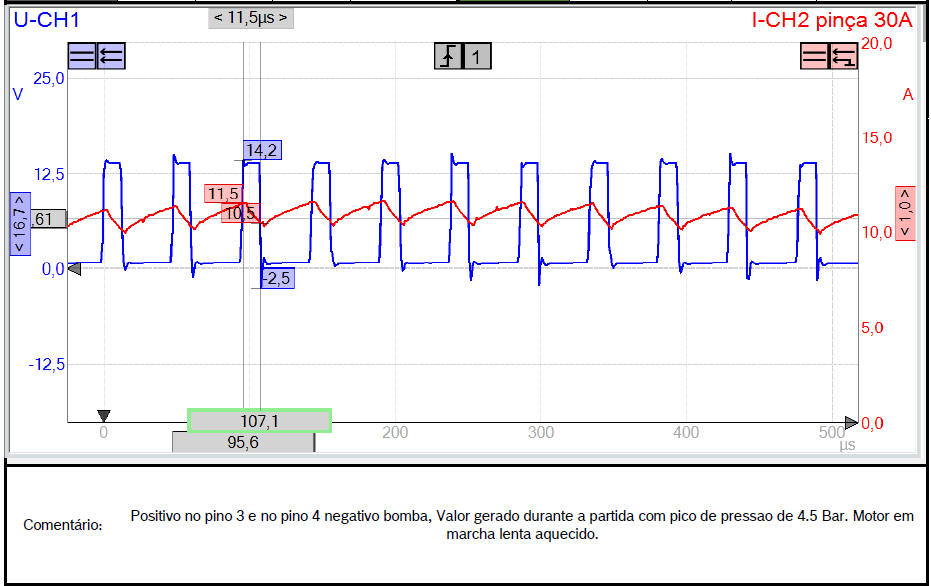Click the pink CH2 arrow signal icon
The height and width of the screenshot is (586, 931).
(844, 57)
